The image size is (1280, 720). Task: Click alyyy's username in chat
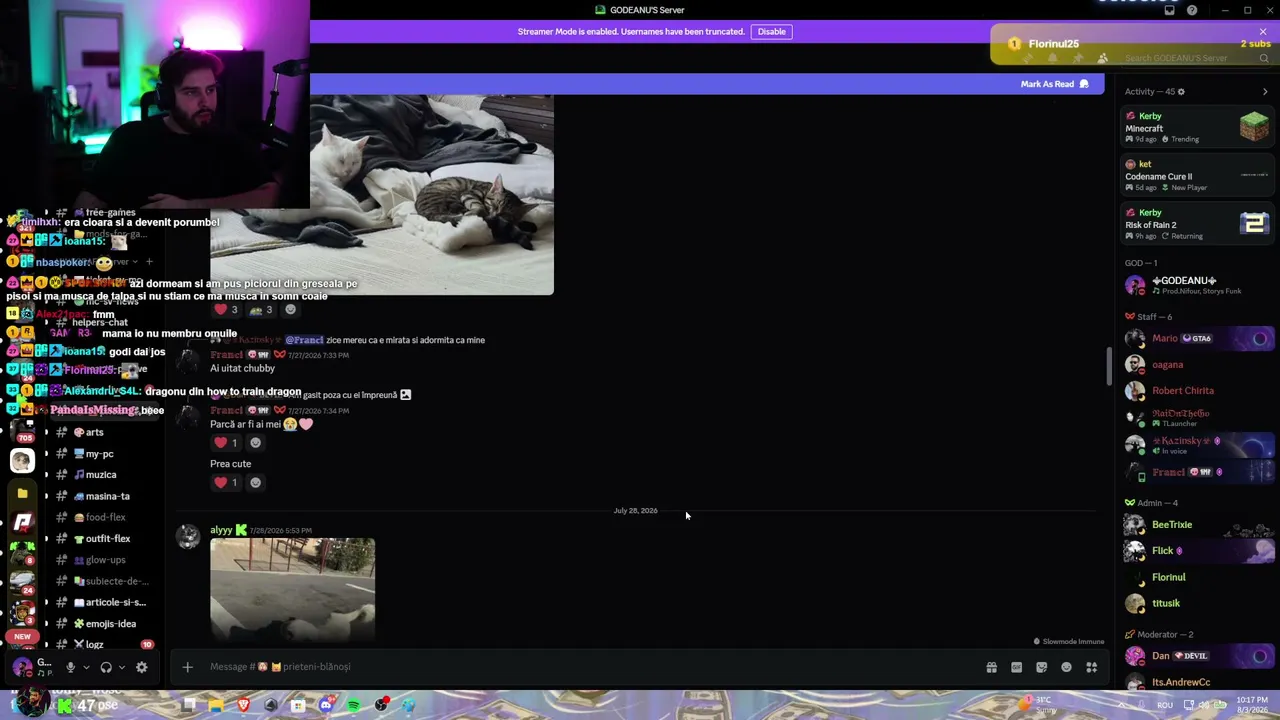pyautogui.click(x=221, y=530)
